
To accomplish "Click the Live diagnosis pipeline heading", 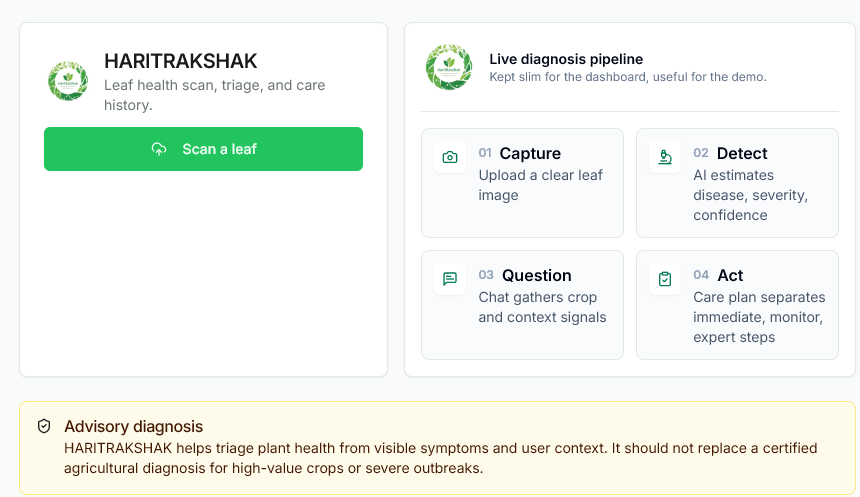I will point(566,59).
